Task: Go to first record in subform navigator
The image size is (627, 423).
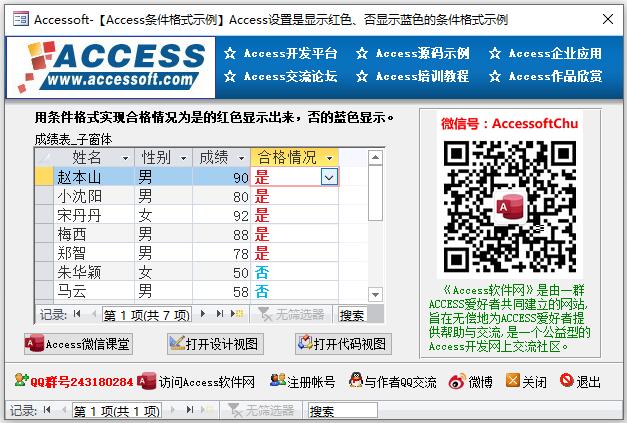Action: point(77,314)
